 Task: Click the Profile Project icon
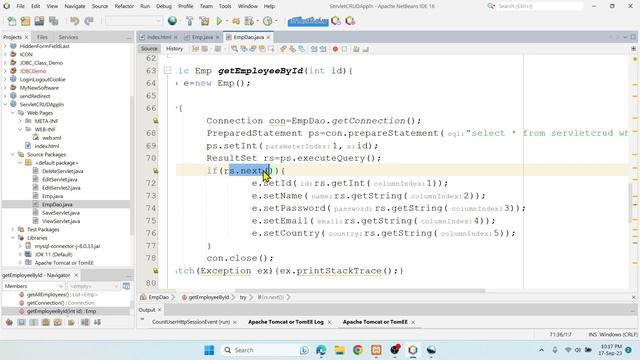(x=268, y=21)
